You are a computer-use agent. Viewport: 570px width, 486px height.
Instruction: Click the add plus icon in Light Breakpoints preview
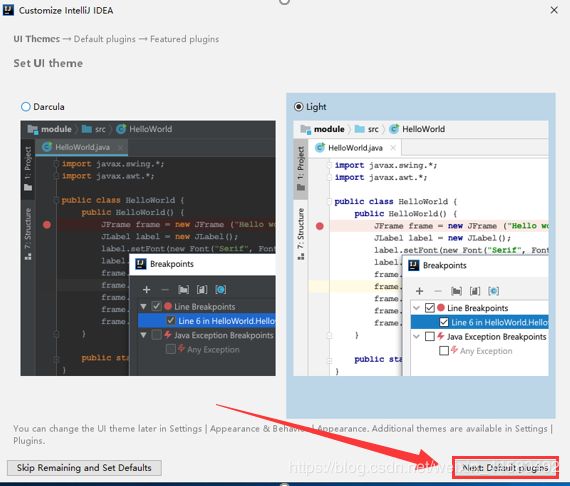pos(420,291)
